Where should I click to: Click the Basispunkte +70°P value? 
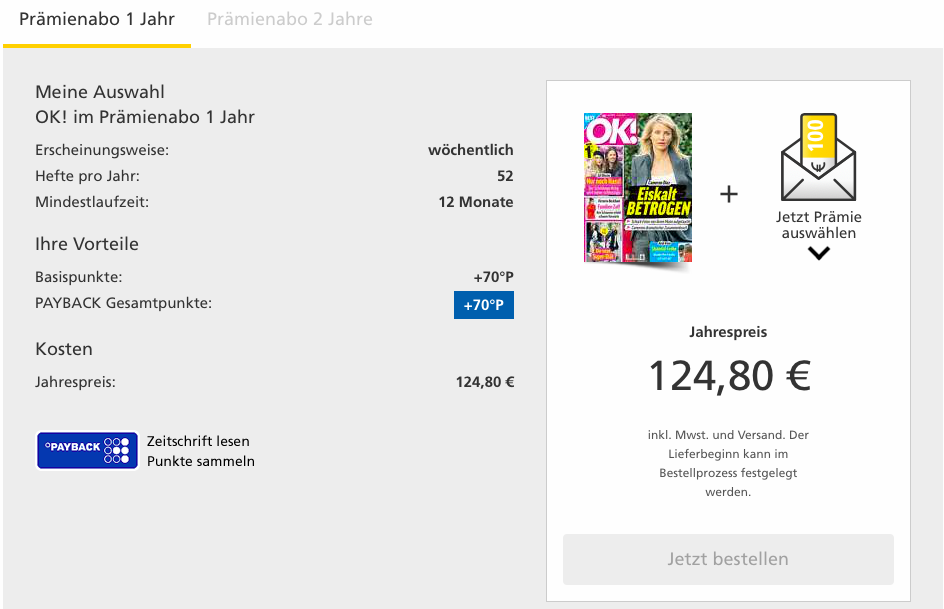pyautogui.click(x=493, y=277)
